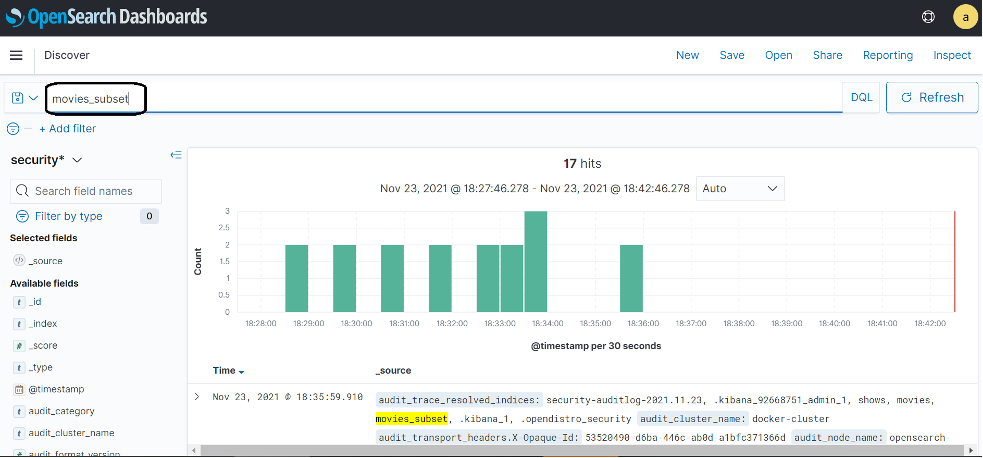Screen dimensions: 983x458
Task: Click the filter options circle icon
Action: point(13,128)
